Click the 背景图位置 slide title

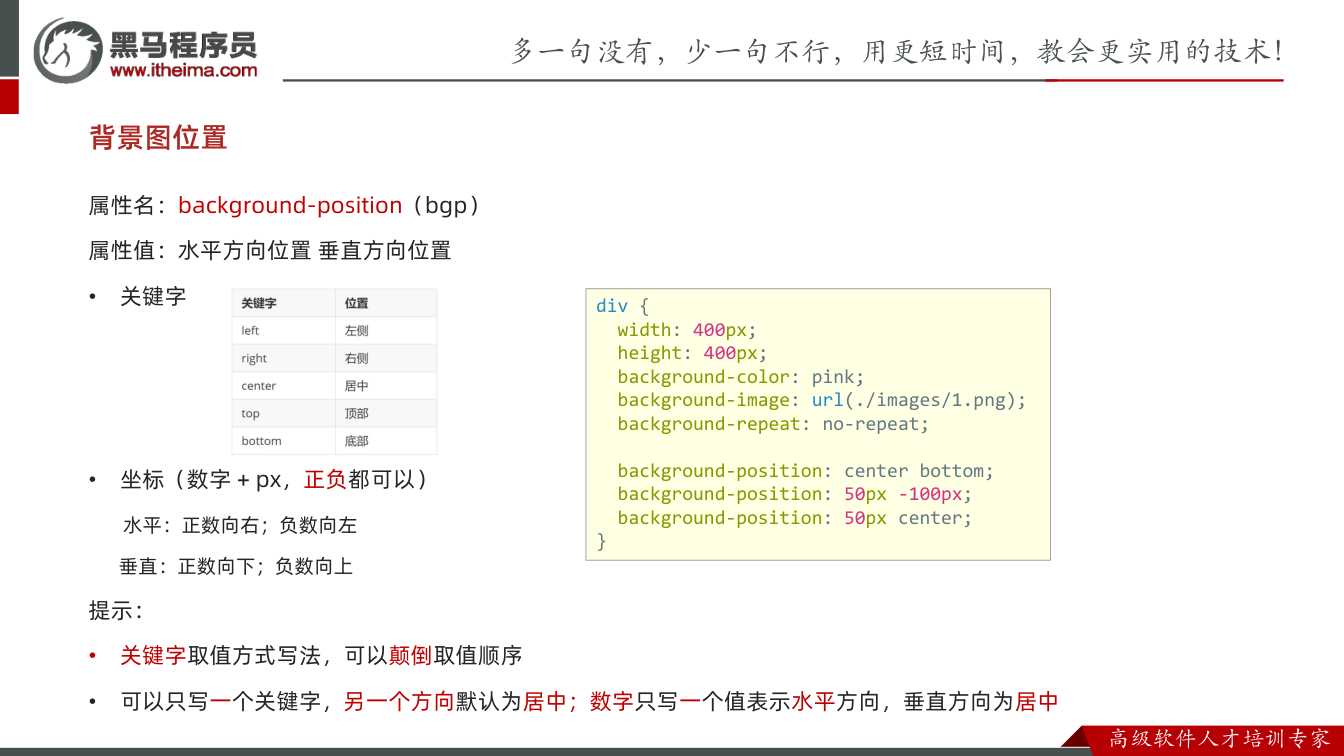click(158, 137)
